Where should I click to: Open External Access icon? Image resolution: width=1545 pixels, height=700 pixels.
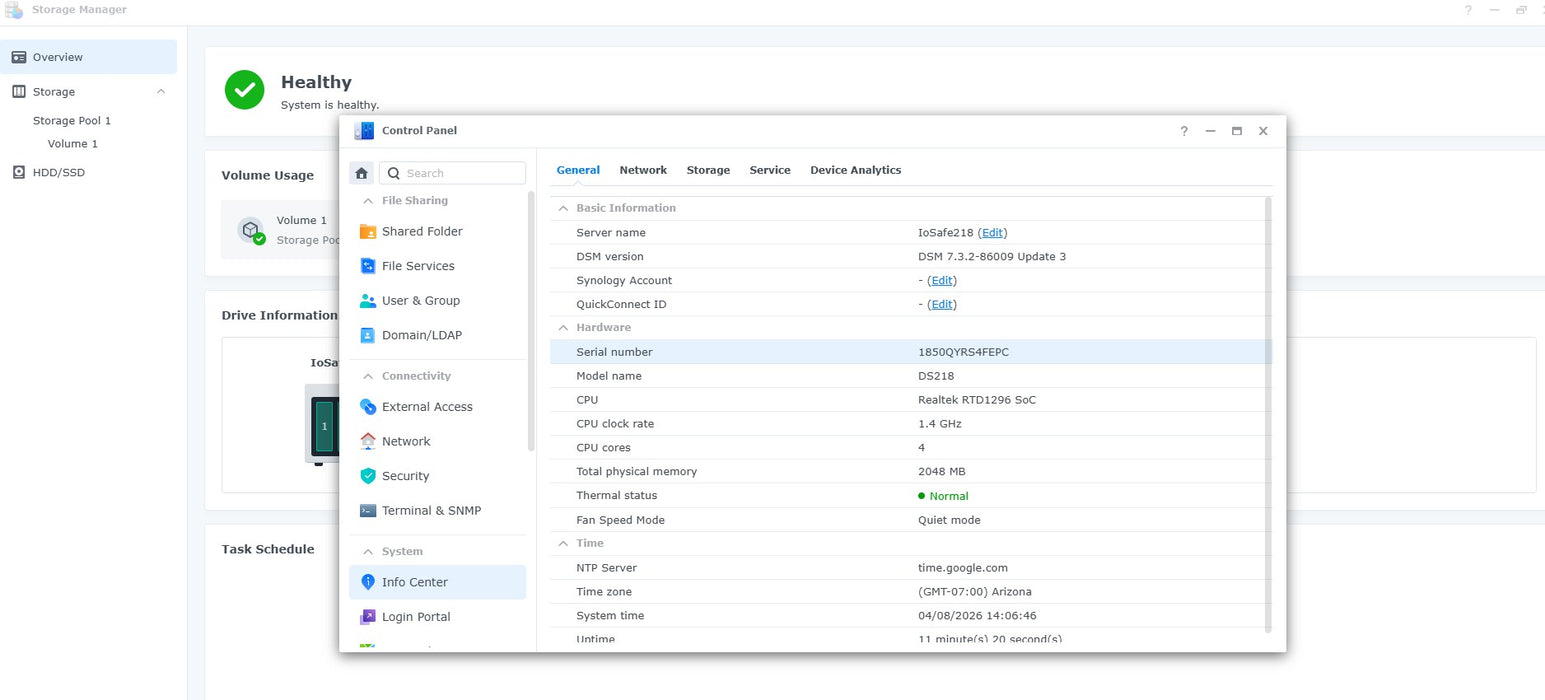coord(368,407)
